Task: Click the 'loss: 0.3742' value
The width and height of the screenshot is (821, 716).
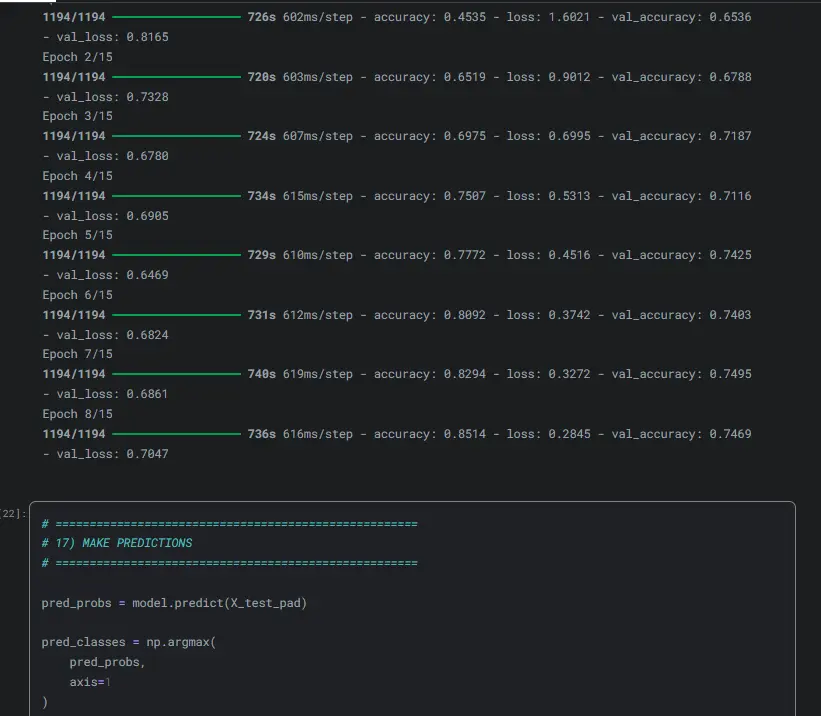Action: (x=548, y=315)
